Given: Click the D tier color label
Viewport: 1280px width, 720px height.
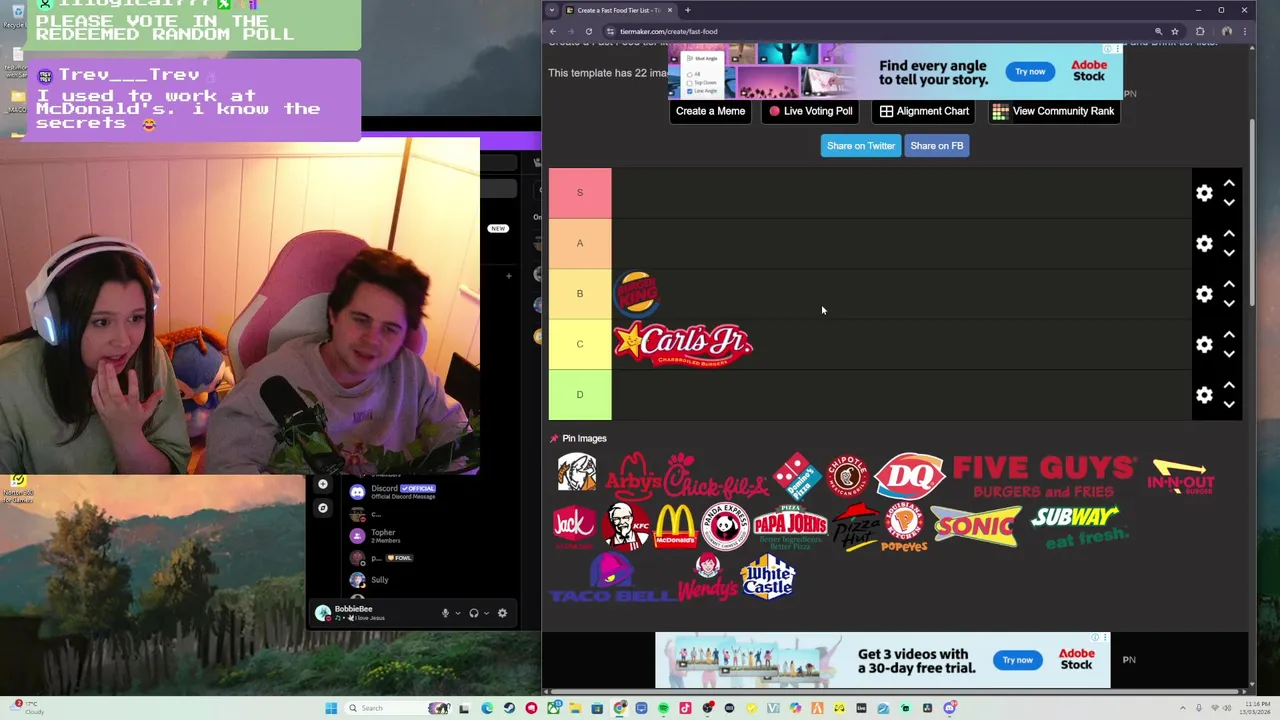Looking at the screenshot, I should point(580,395).
